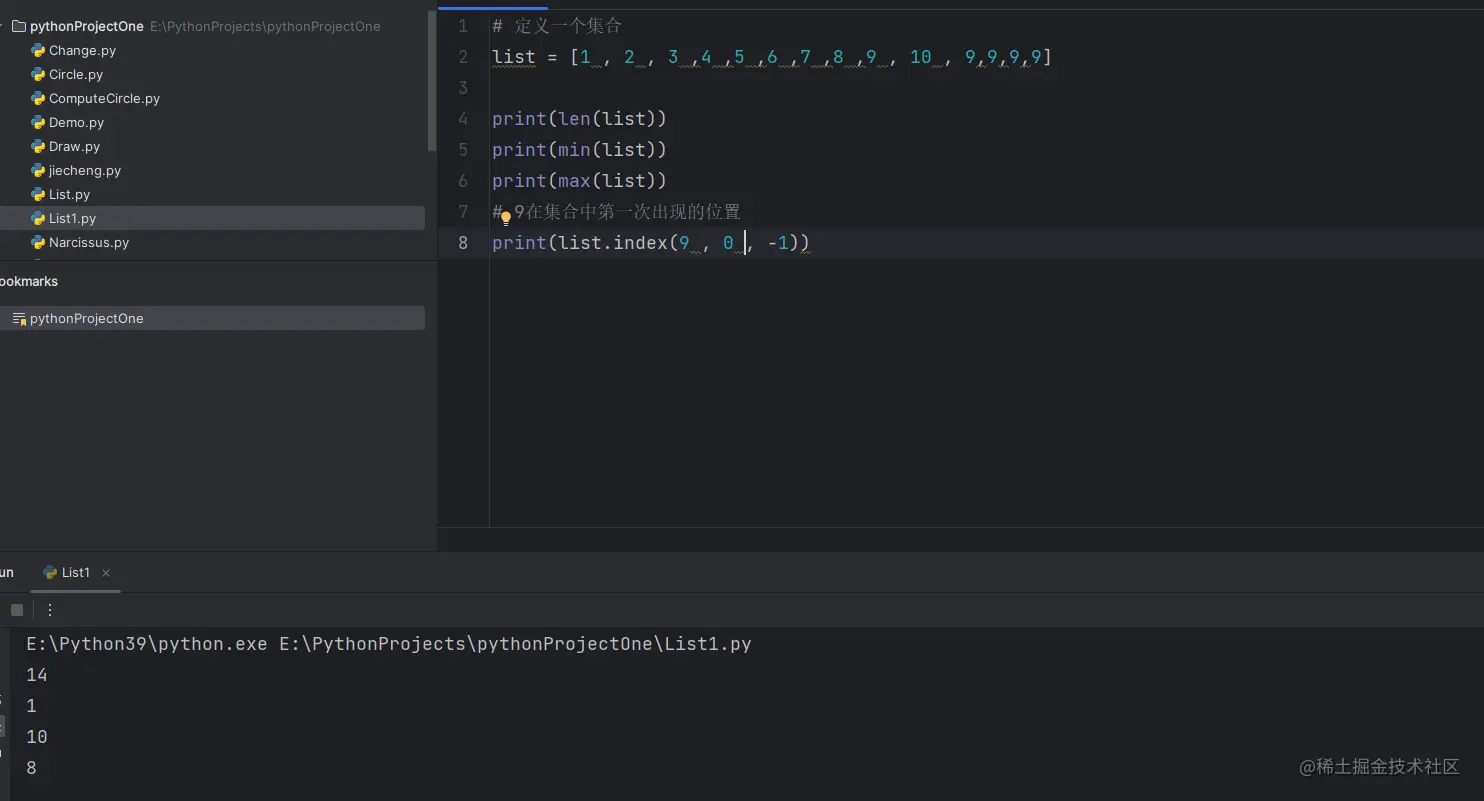
Task: Click the Python icon beside Draw.py
Action: [38, 146]
